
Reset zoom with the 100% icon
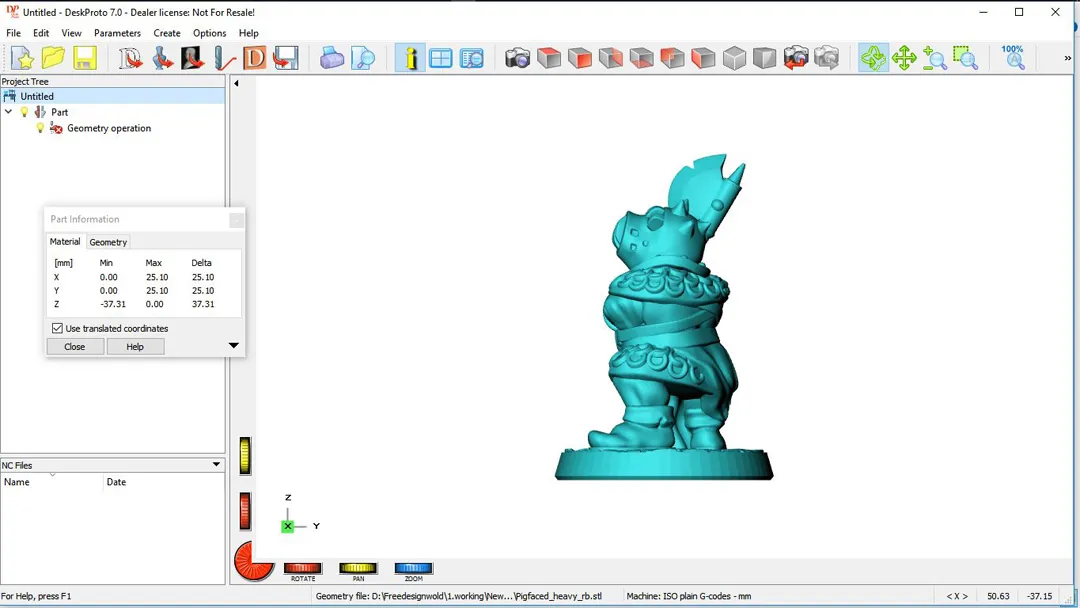(1013, 57)
